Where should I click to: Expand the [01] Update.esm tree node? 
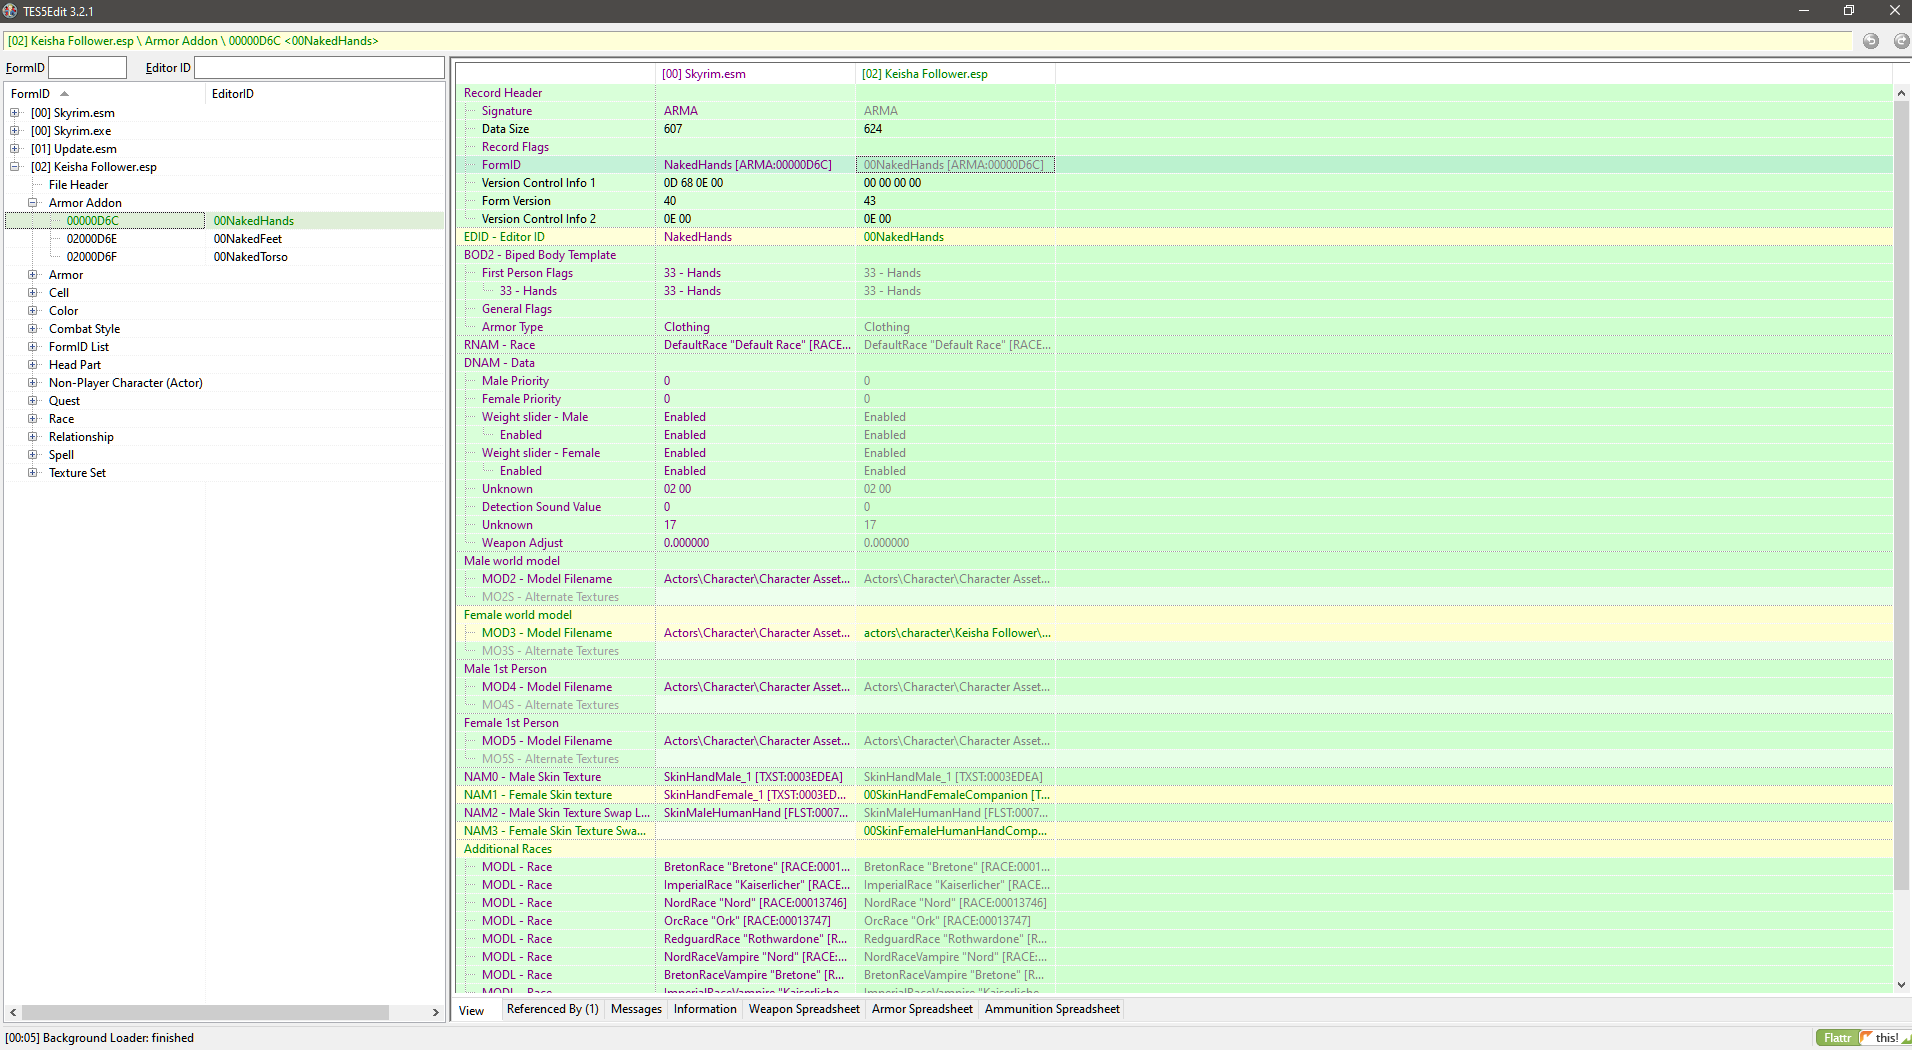[15, 149]
